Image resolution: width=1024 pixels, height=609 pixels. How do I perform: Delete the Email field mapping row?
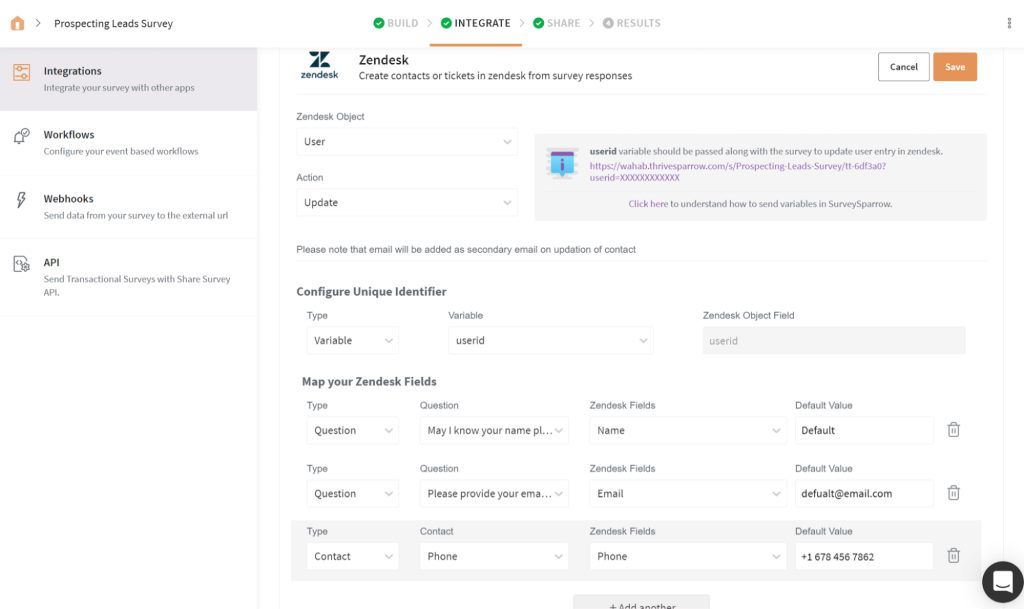(953, 493)
